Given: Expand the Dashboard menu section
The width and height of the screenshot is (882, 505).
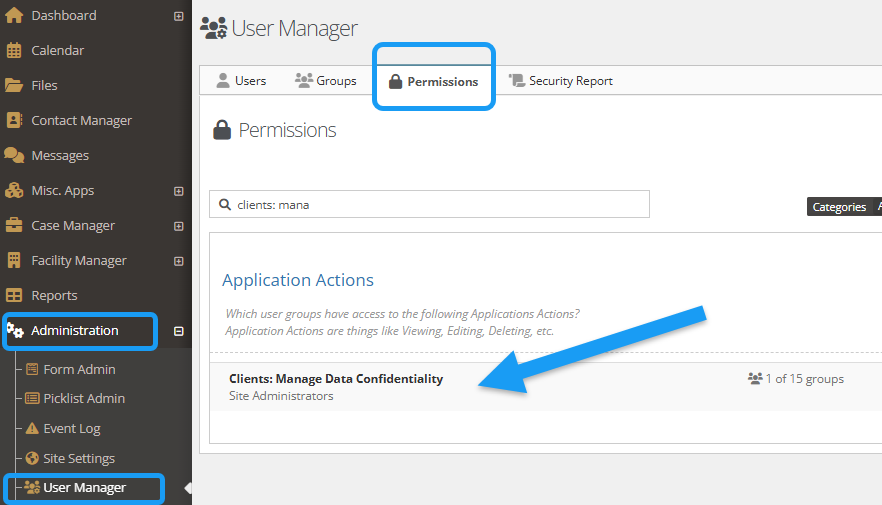Looking at the screenshot, I should pos(179,16).
